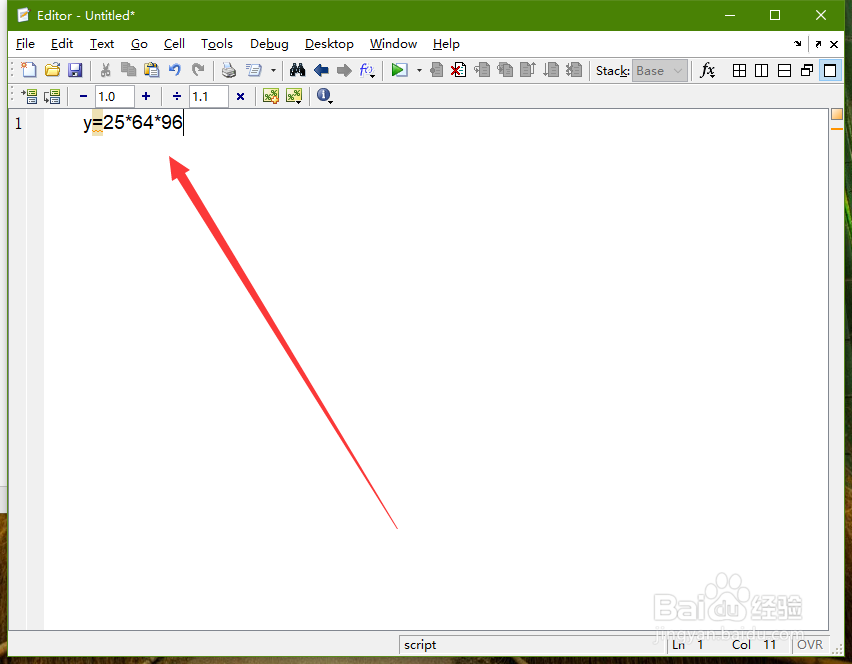Screen dimensions: 852x664
Task: Open the cell mode info icon dropdown
Action: [x=325, y=96]
